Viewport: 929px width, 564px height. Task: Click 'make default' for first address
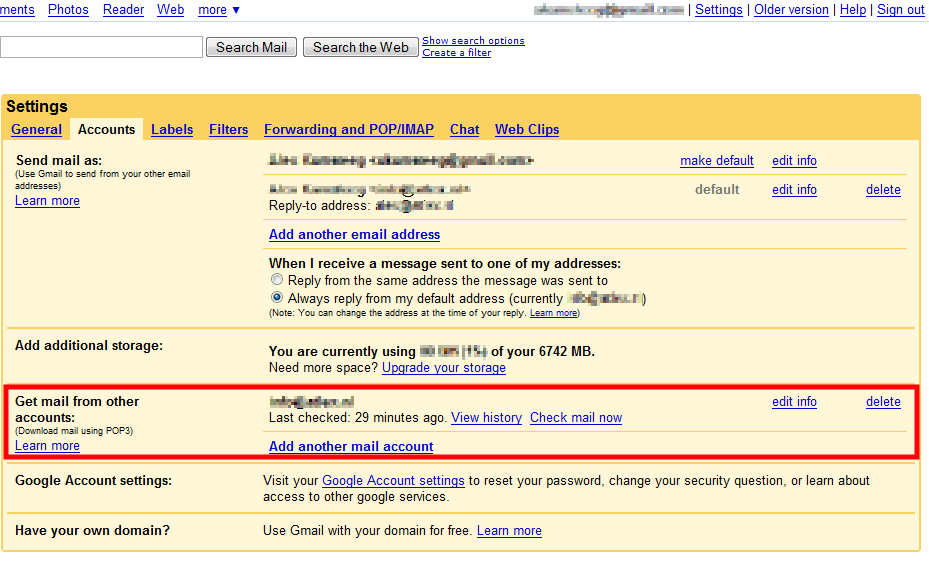click(717, 161)
